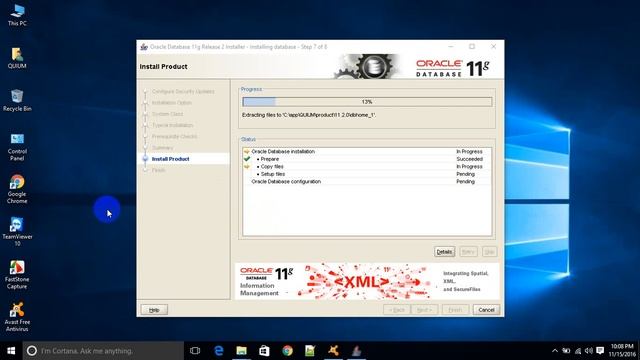Click the 13% installation progress bar

coord(367,102)
